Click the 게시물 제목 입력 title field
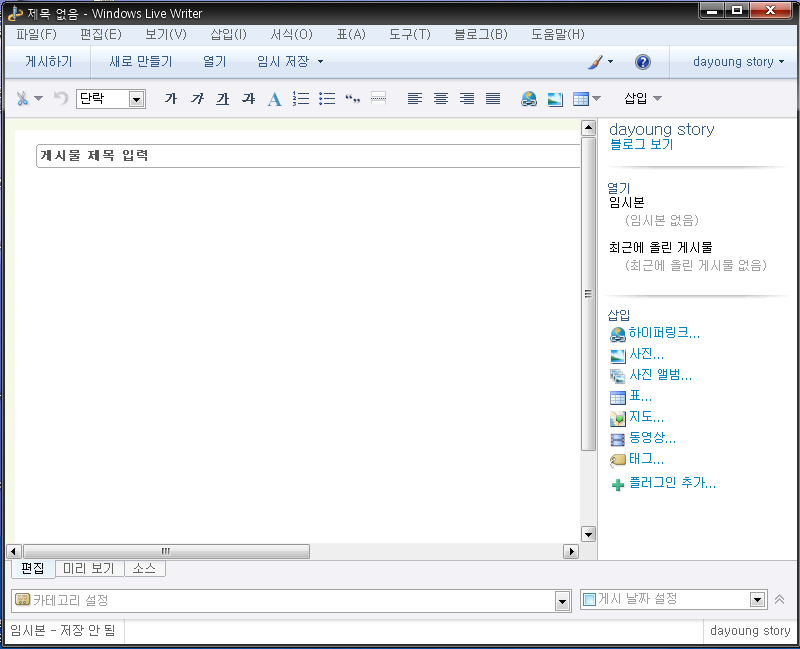The width and height of the screenshot is (800, 649). [308, 156]
